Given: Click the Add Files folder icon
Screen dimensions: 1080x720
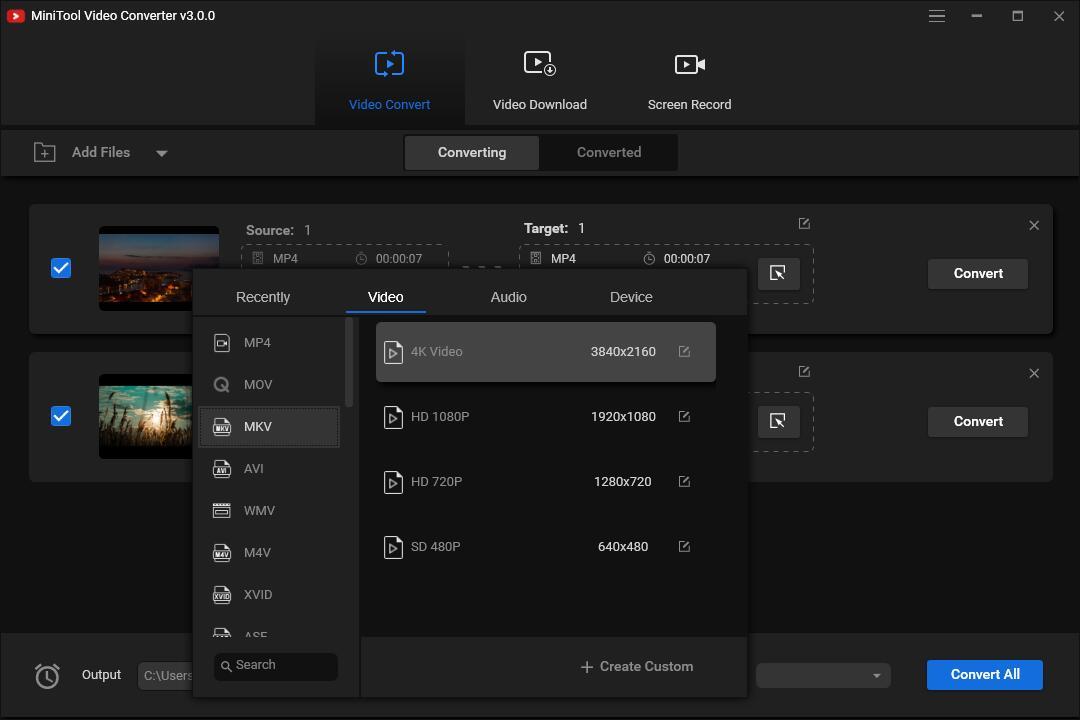Looking at the screenshot, I should point(45,152).
